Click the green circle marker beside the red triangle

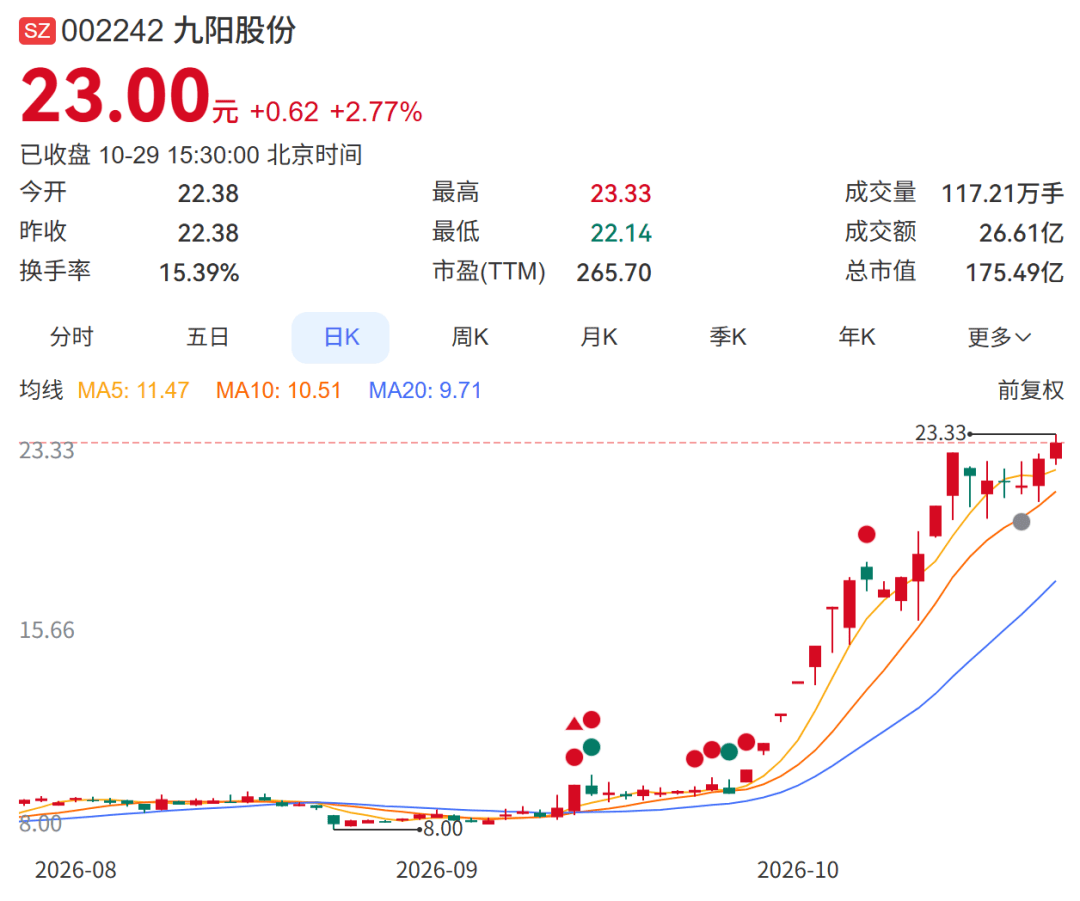coord(592,747)
